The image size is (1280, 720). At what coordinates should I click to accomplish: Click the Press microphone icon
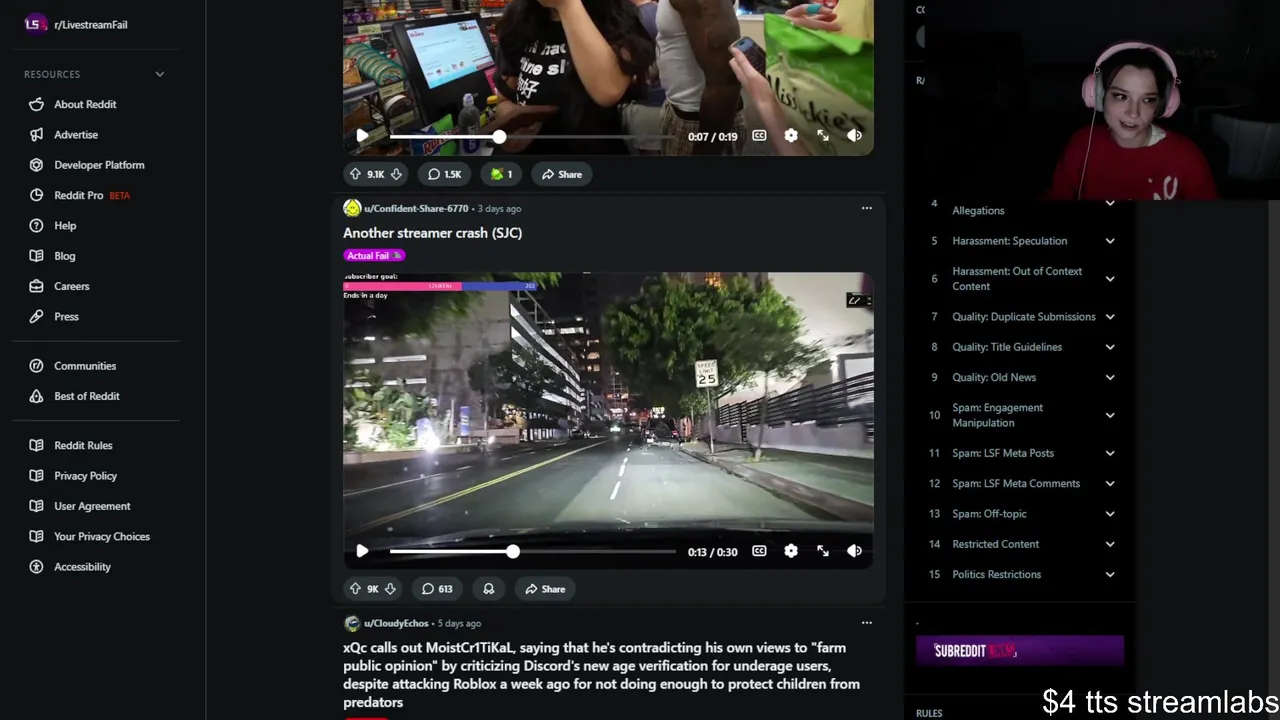click(x=37, y=316)
